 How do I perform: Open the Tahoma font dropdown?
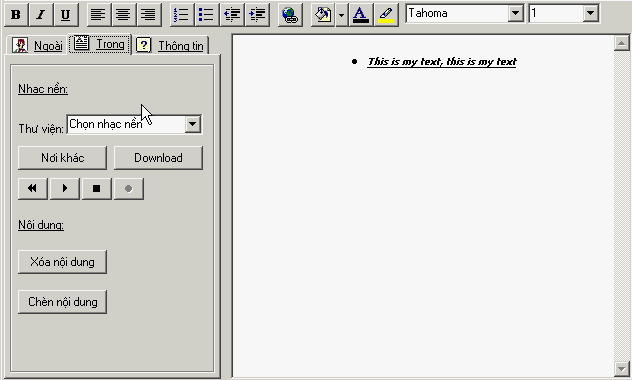pos(515,13)
